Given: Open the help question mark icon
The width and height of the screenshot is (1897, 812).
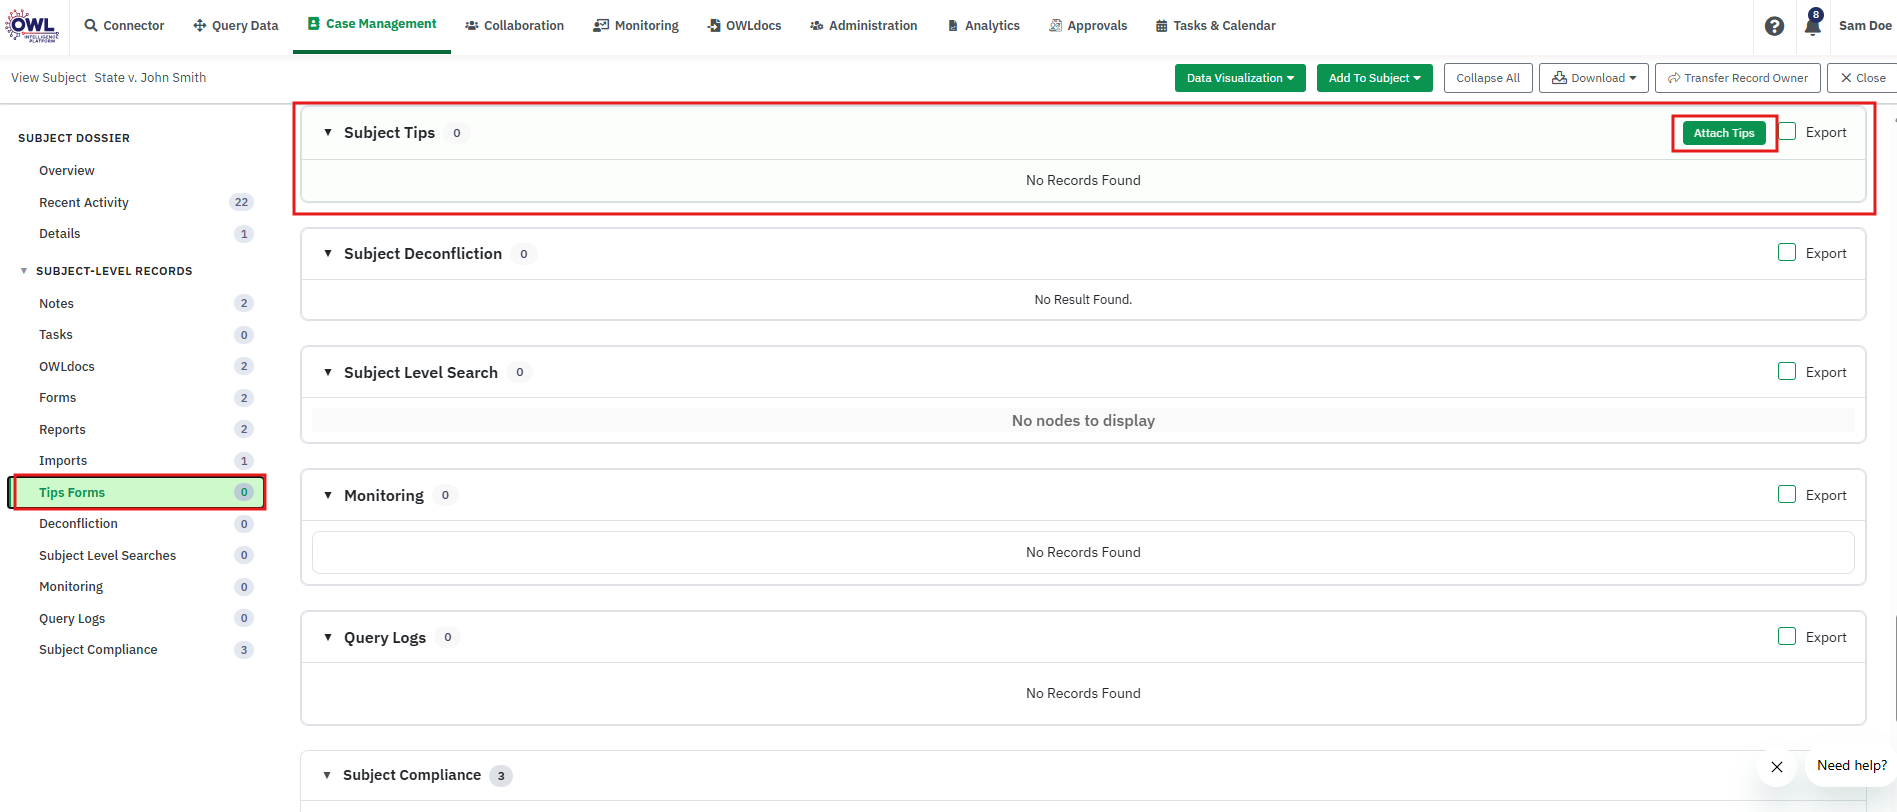Looking at the screenshot, I should (x=1774, y=26).
